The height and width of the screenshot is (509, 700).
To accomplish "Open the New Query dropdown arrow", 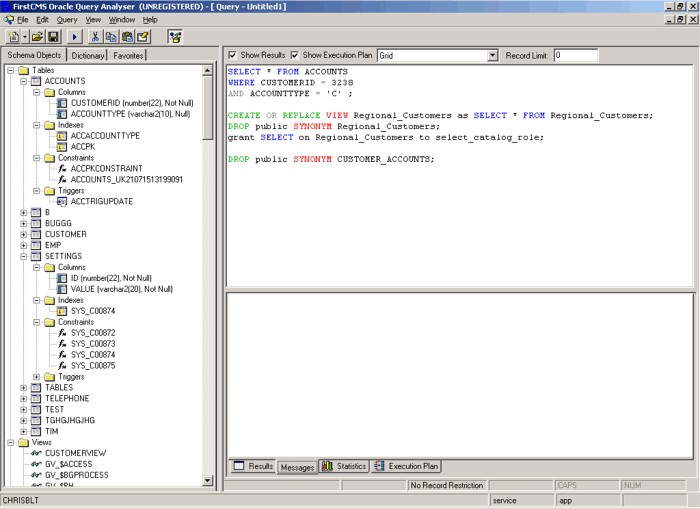I will point(25,37).
